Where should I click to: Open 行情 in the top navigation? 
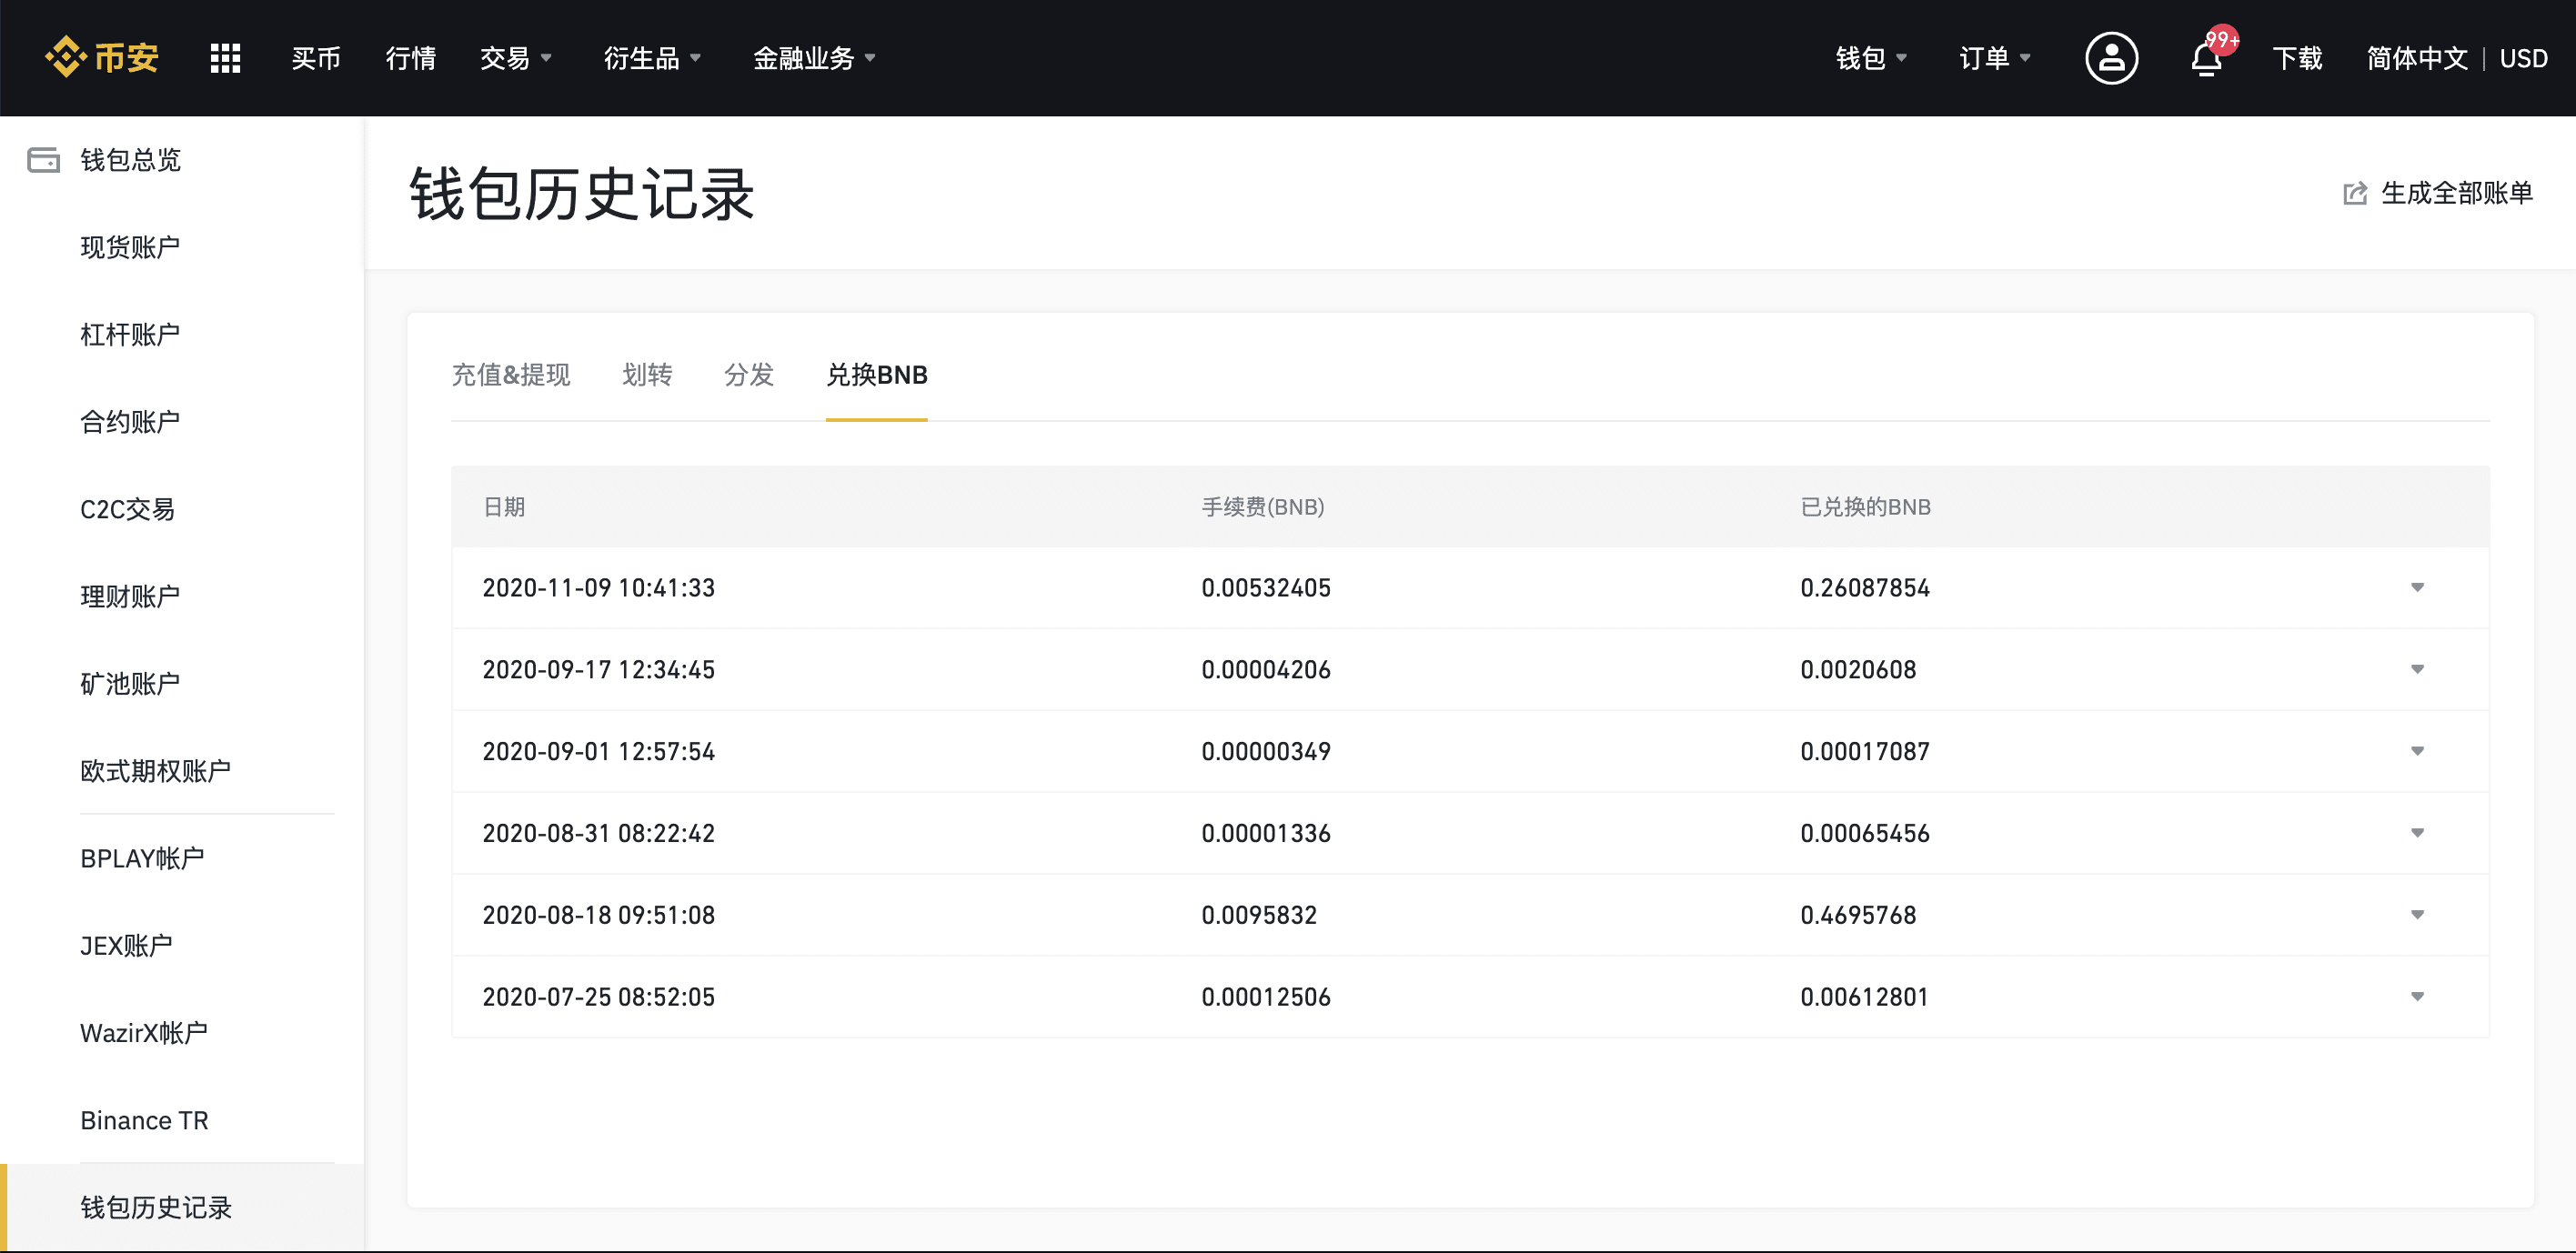click(x=411, y=58)
